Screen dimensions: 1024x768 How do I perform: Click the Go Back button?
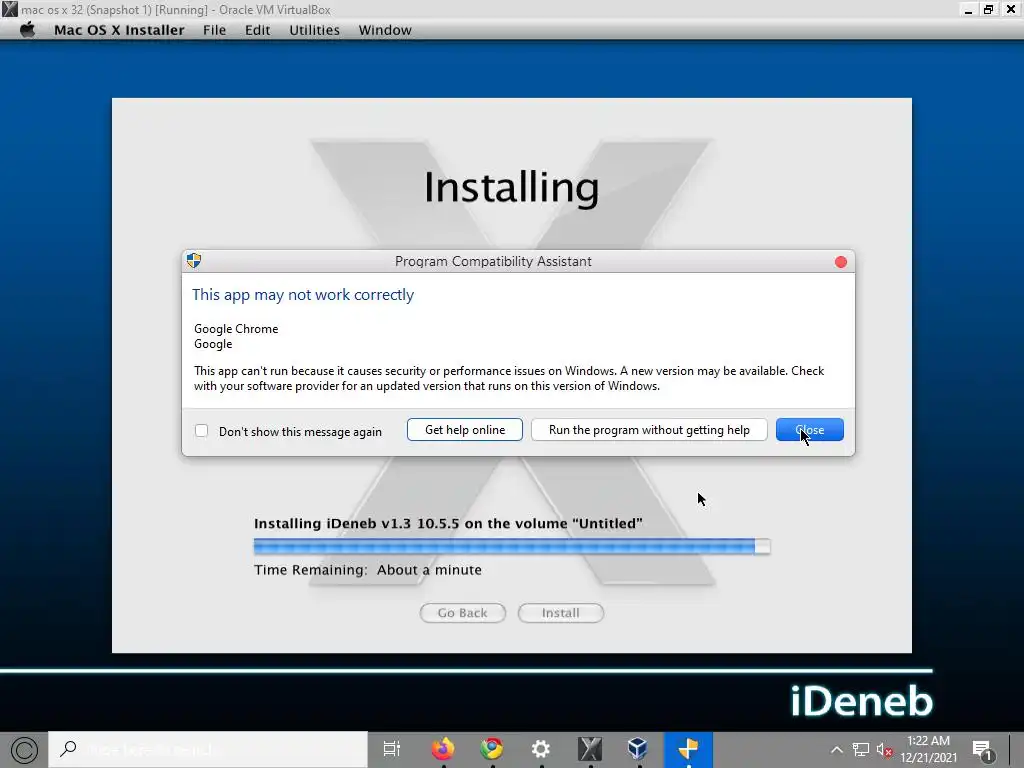coord(462,613)
